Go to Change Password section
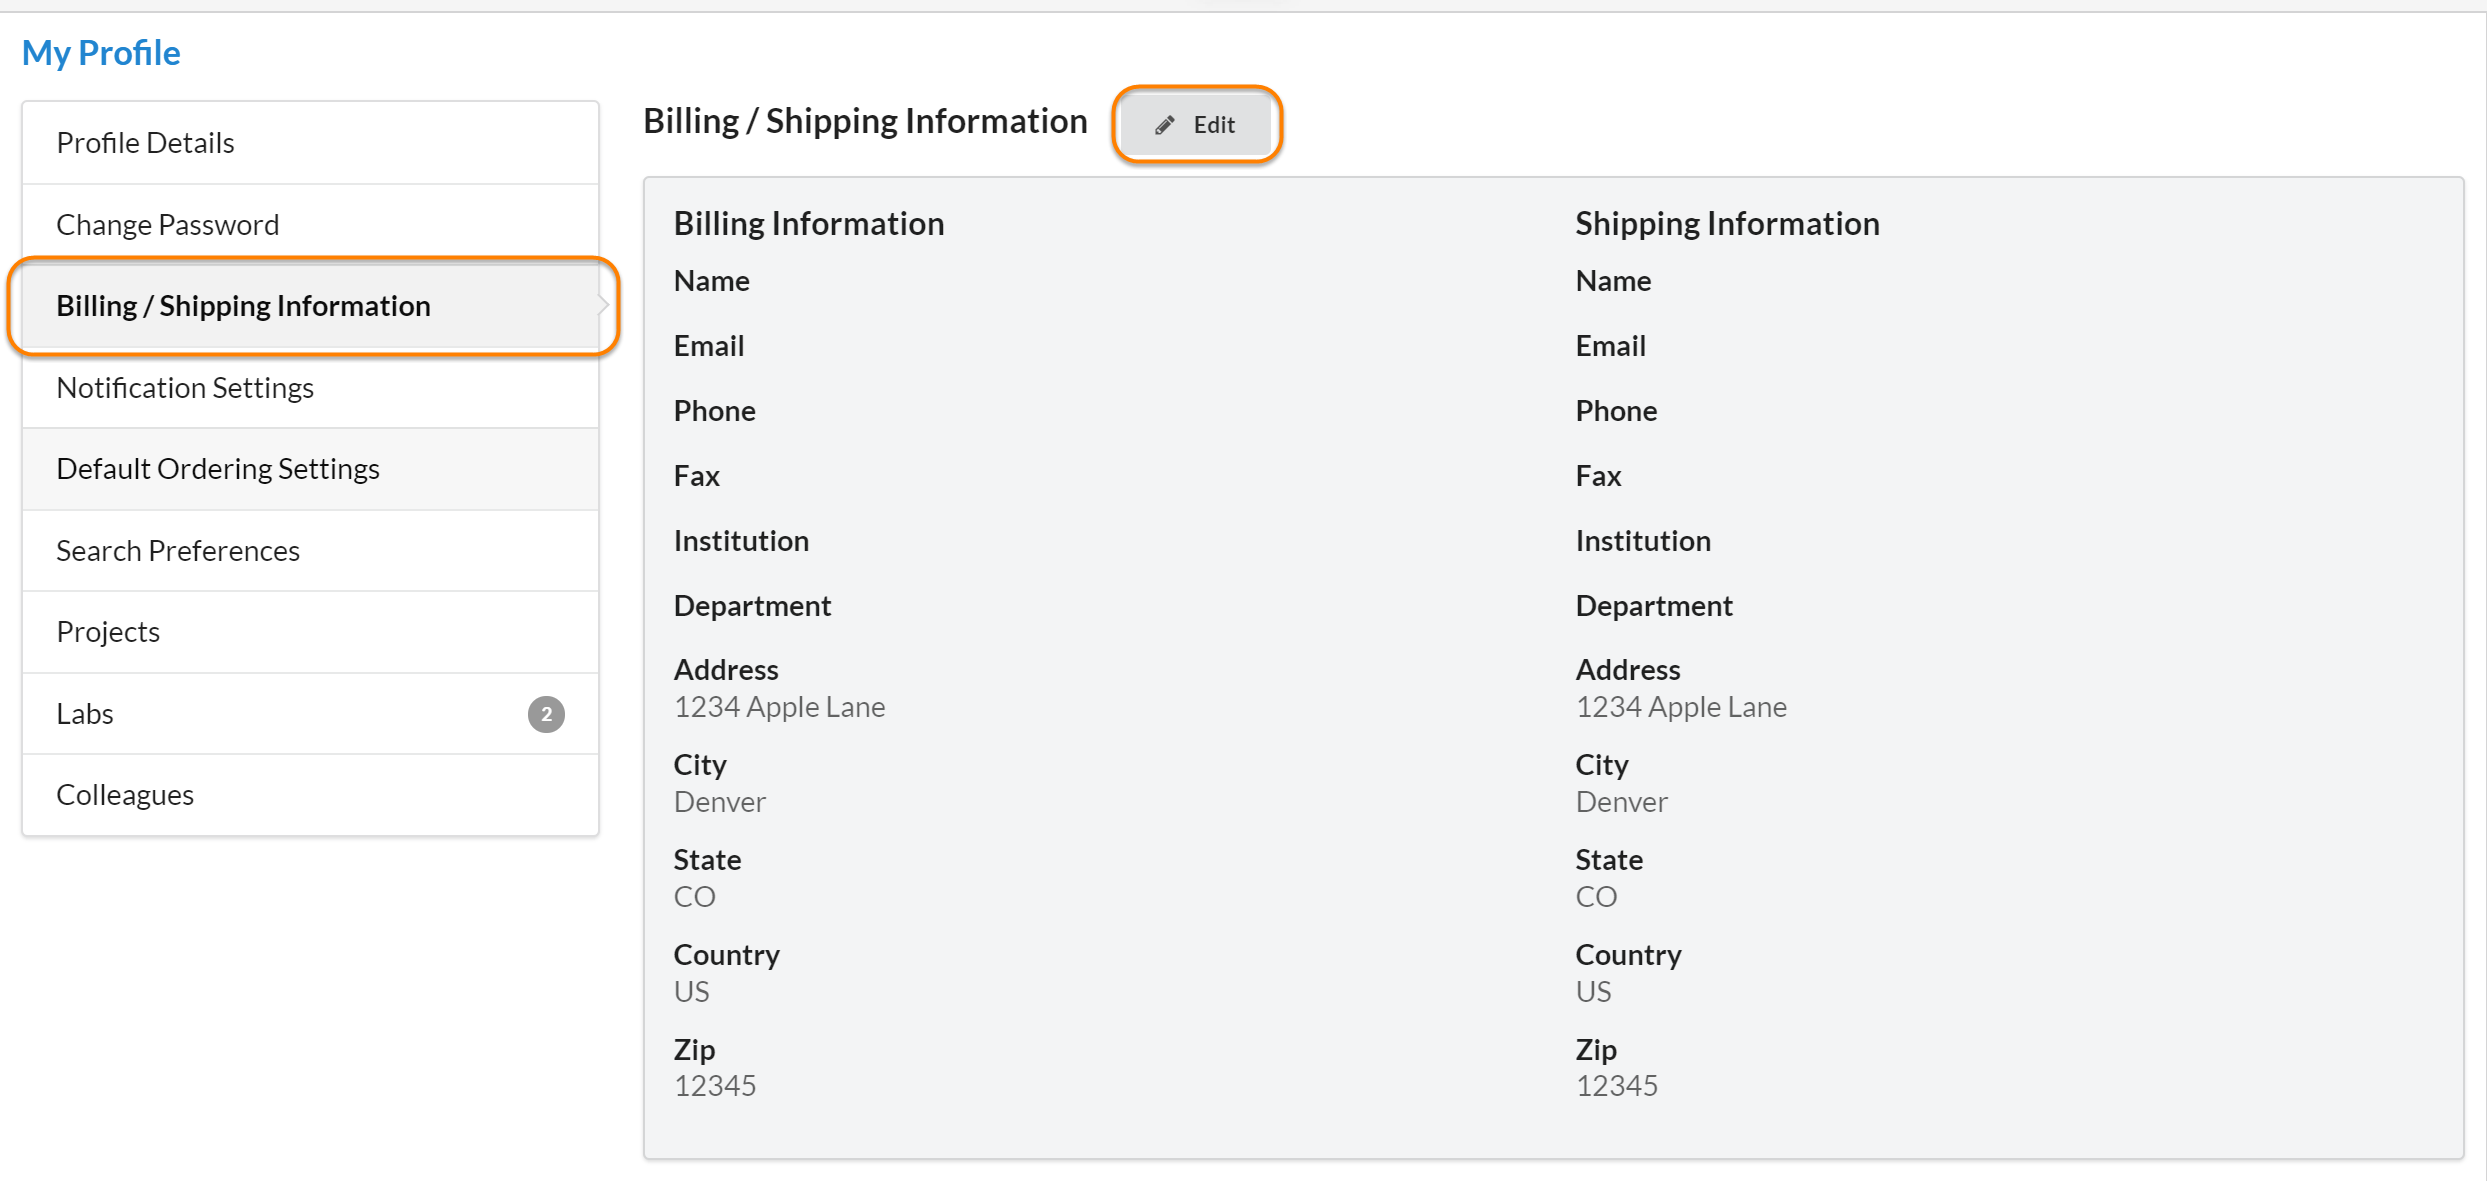 click(x=167, y=225)
